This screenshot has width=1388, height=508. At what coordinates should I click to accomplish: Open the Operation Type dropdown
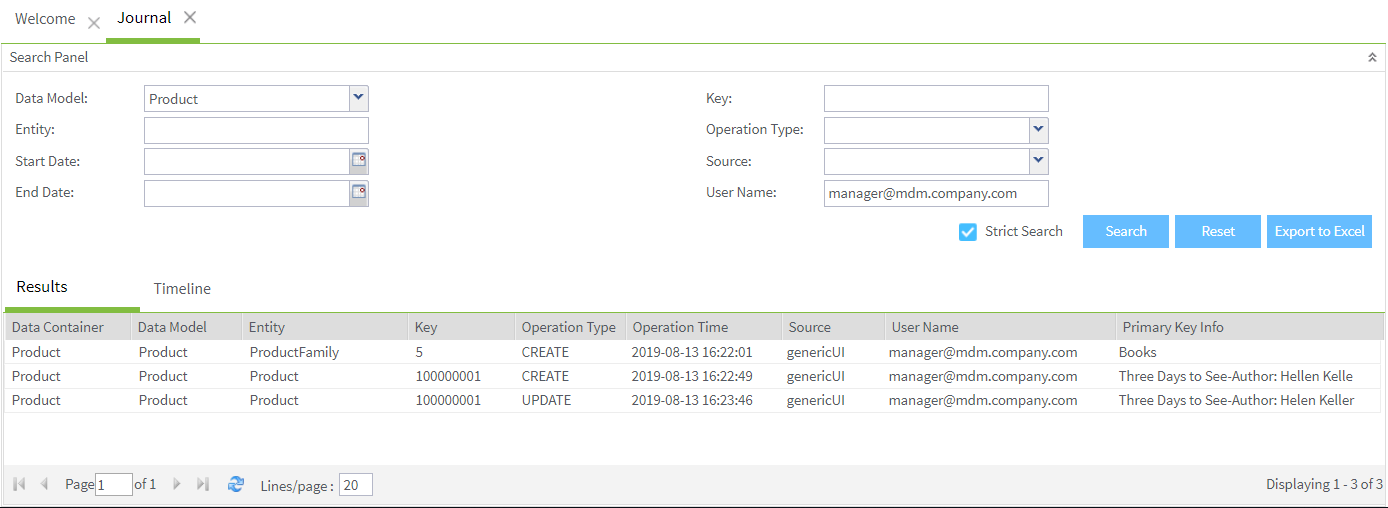coord(1038,130)
